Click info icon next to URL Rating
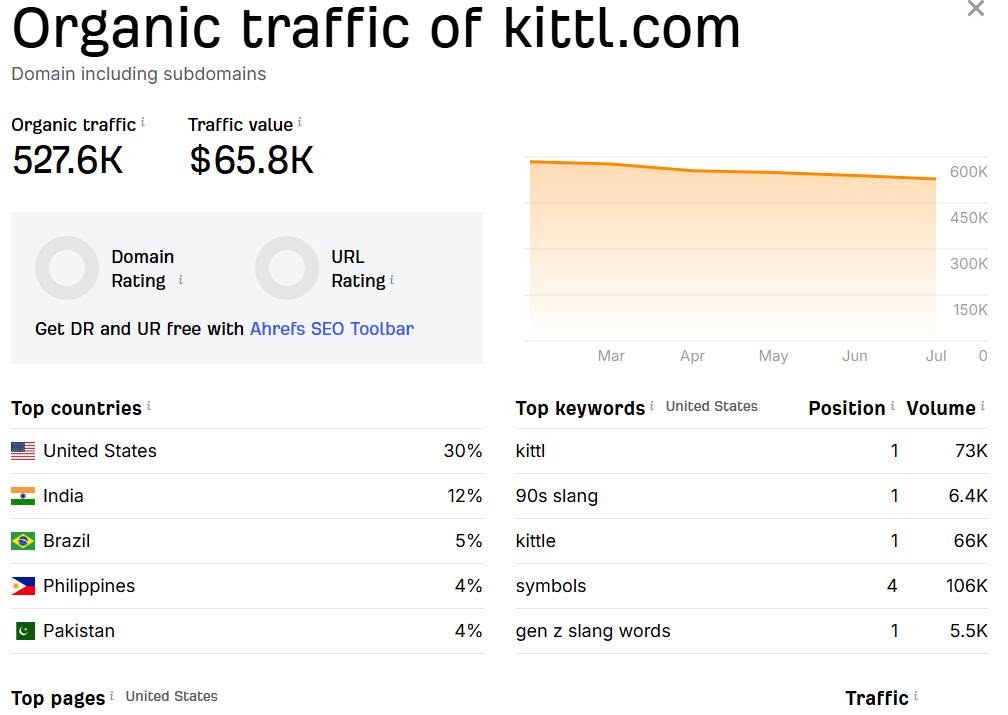 tap(392, 280)
